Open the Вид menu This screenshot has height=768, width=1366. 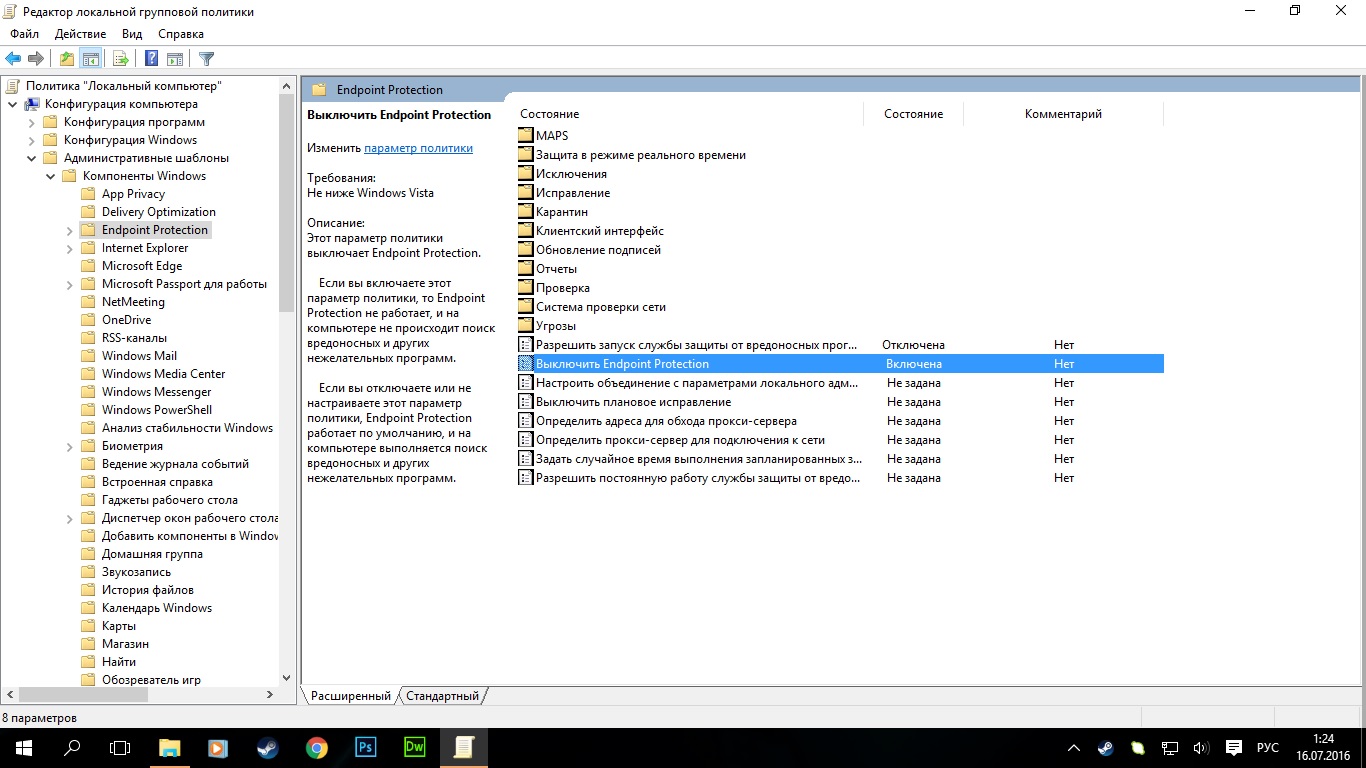pyautogui.click(x=132, y=34)
